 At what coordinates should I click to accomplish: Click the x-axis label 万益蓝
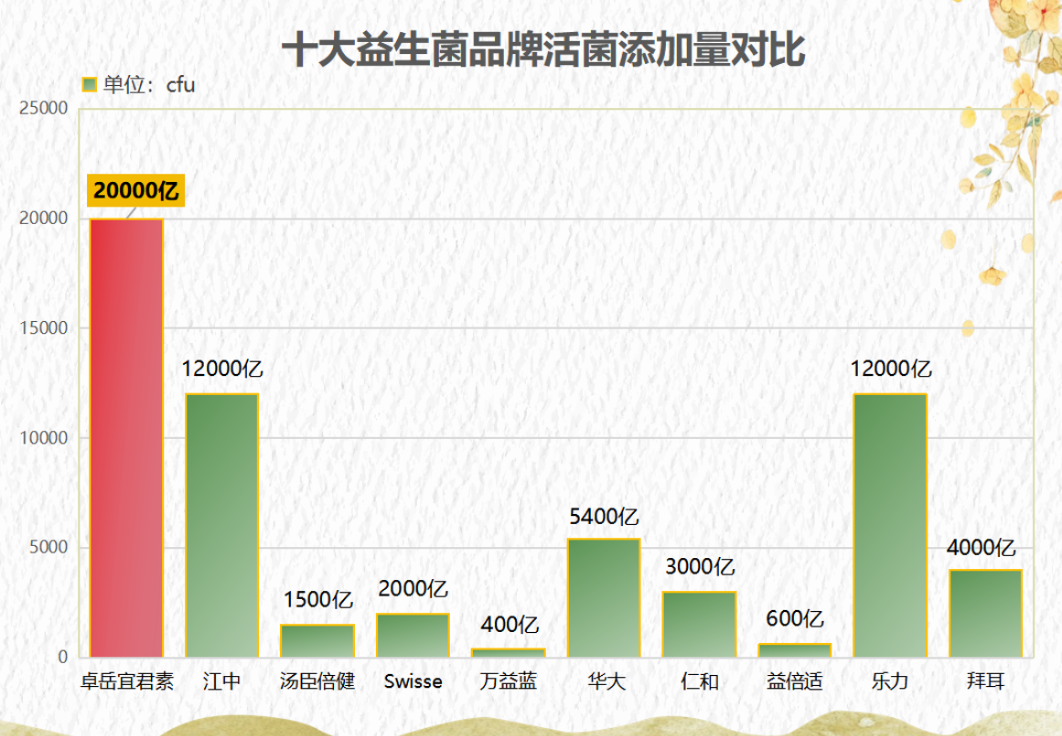(x=509, y=681)
